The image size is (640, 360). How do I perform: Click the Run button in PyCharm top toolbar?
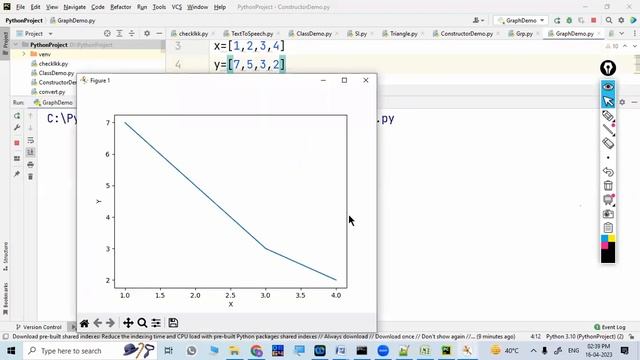coord(557,20)
